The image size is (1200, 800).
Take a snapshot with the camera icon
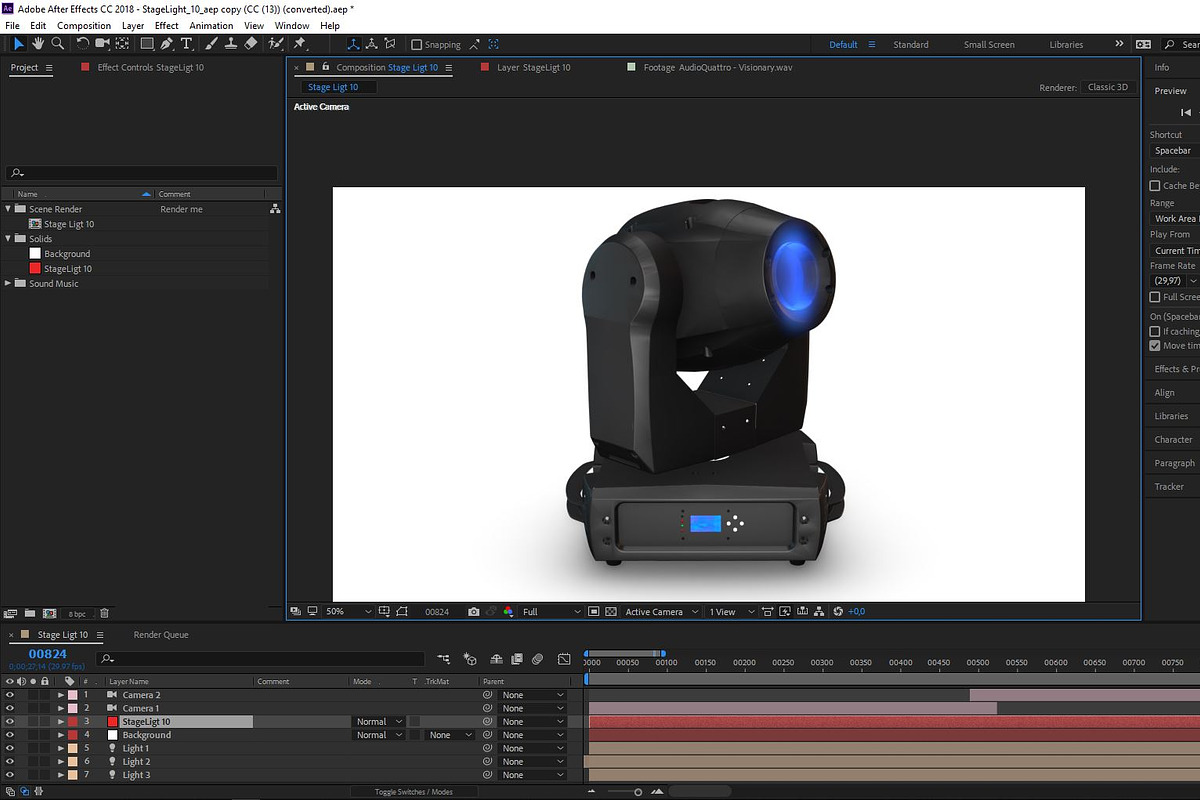[474, 612]
